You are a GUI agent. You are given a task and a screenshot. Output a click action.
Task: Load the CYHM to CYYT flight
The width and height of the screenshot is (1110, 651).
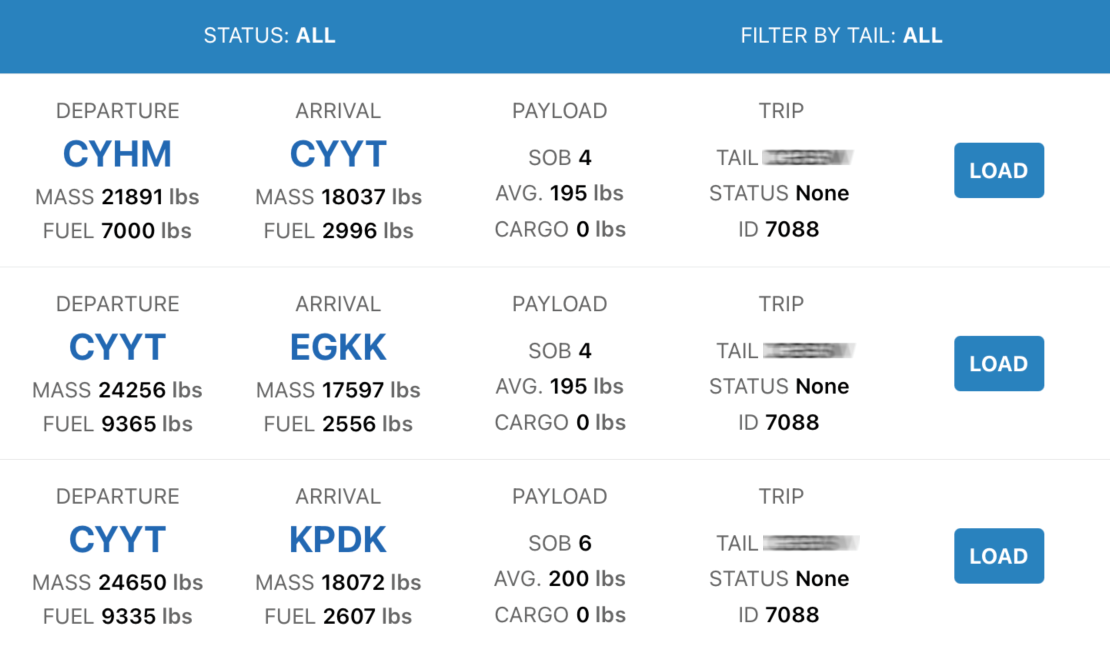tap(999, 171)
